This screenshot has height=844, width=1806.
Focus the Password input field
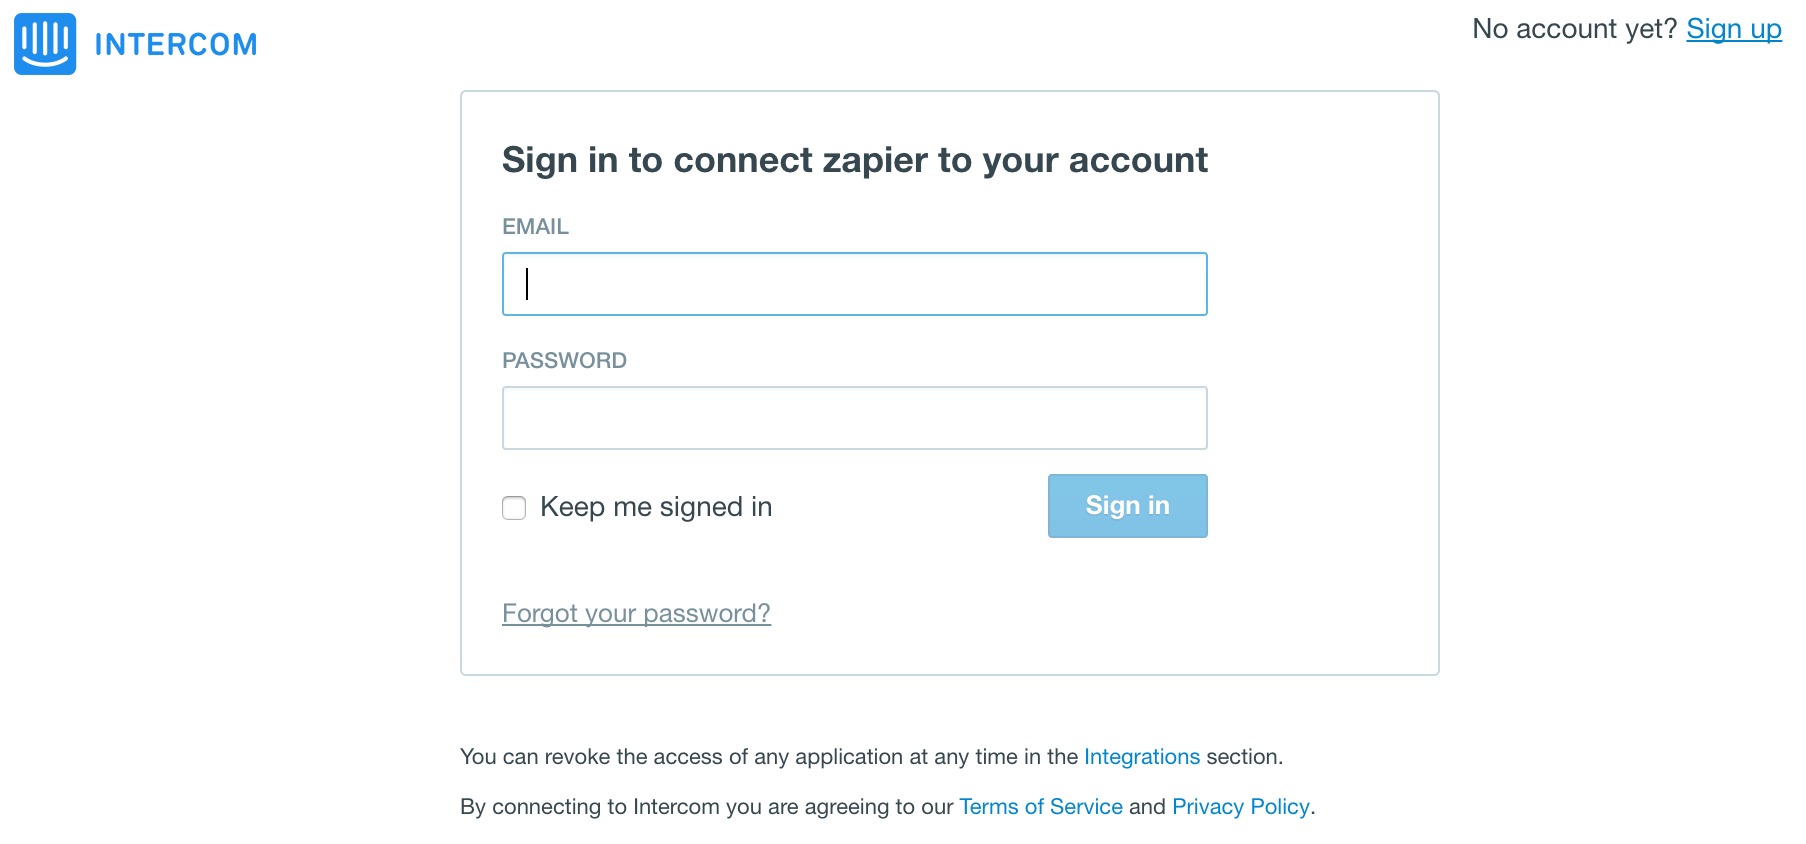coord(855,418)
